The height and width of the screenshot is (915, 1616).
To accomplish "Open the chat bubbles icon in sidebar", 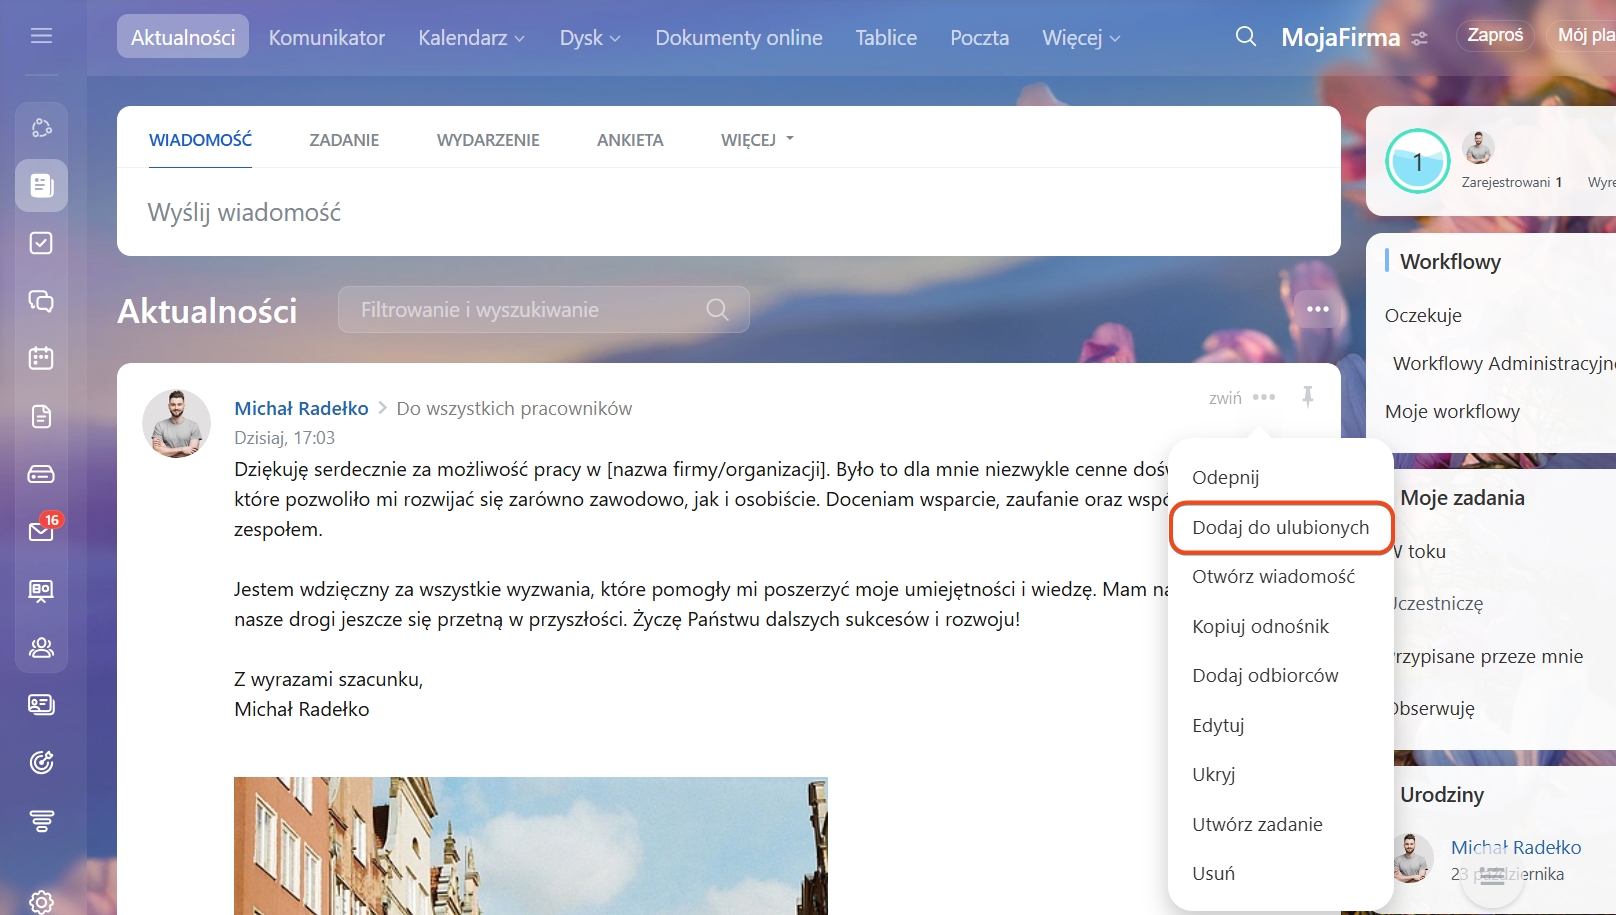I will pos(41,301).
